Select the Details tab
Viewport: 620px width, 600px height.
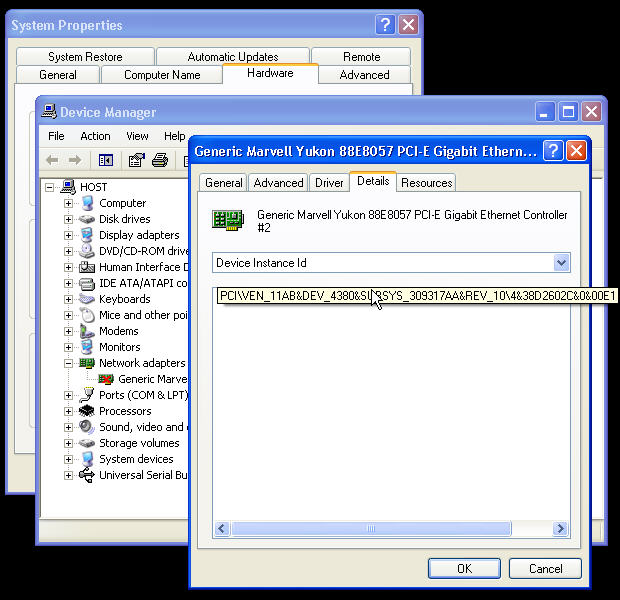373,181
